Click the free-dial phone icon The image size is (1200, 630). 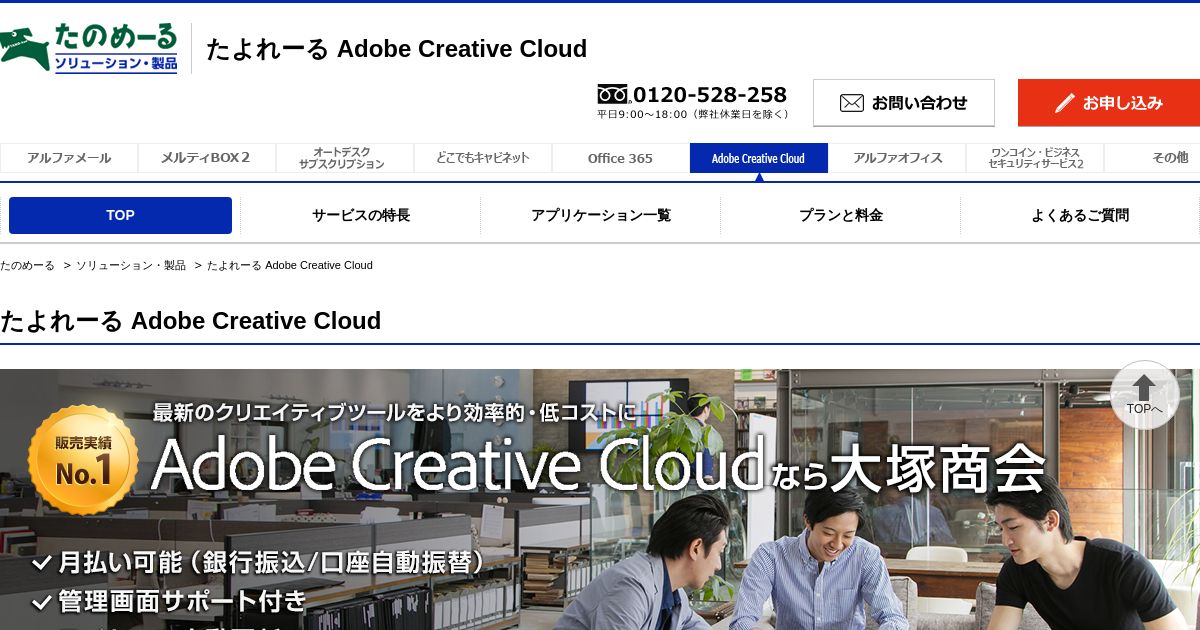(x=613, y=95)
